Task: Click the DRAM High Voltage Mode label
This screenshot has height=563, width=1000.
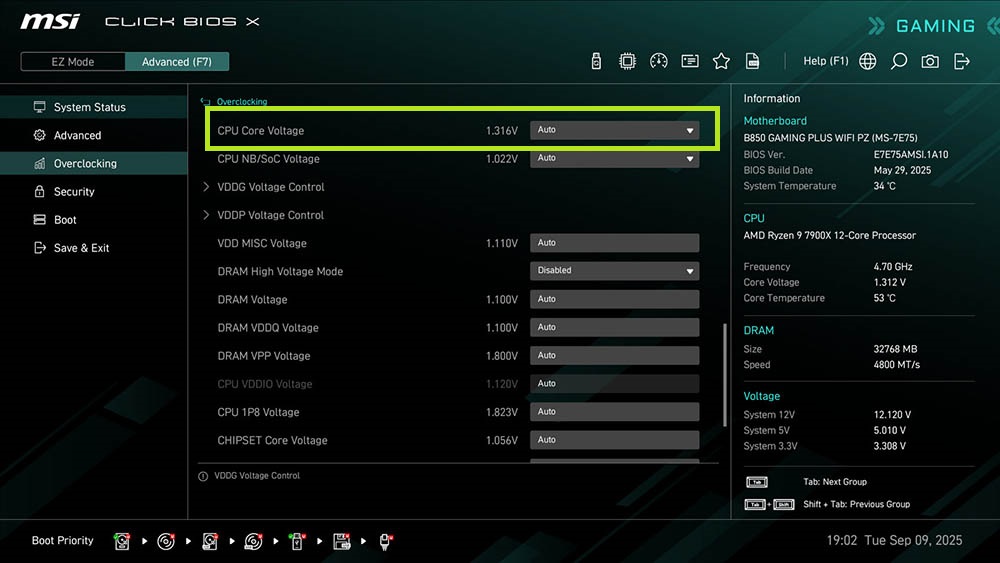Action: pyautogui.click(x=280, y=272)
